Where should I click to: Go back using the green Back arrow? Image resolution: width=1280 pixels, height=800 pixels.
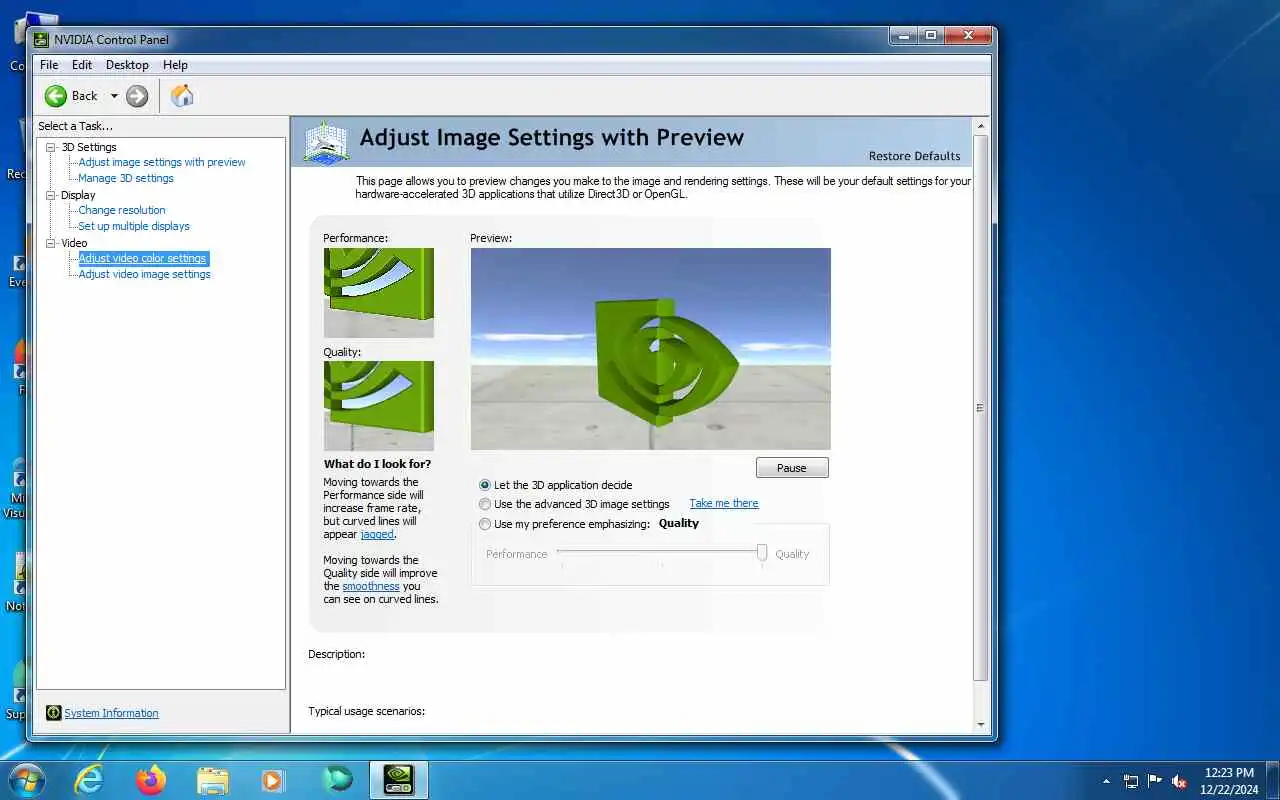click(x=56, y=96)
